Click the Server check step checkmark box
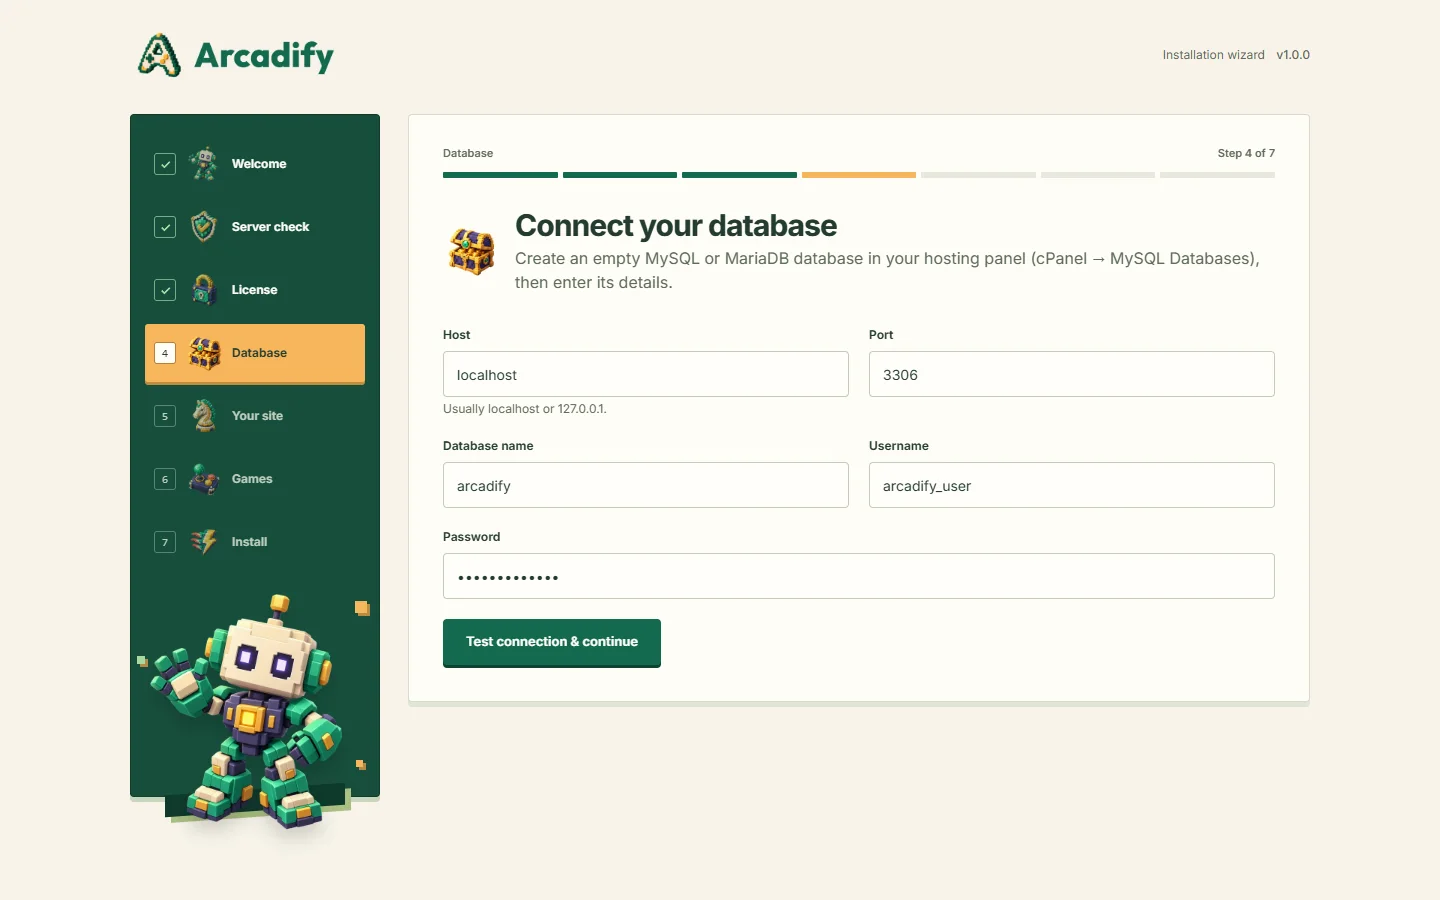 [165, 227]
